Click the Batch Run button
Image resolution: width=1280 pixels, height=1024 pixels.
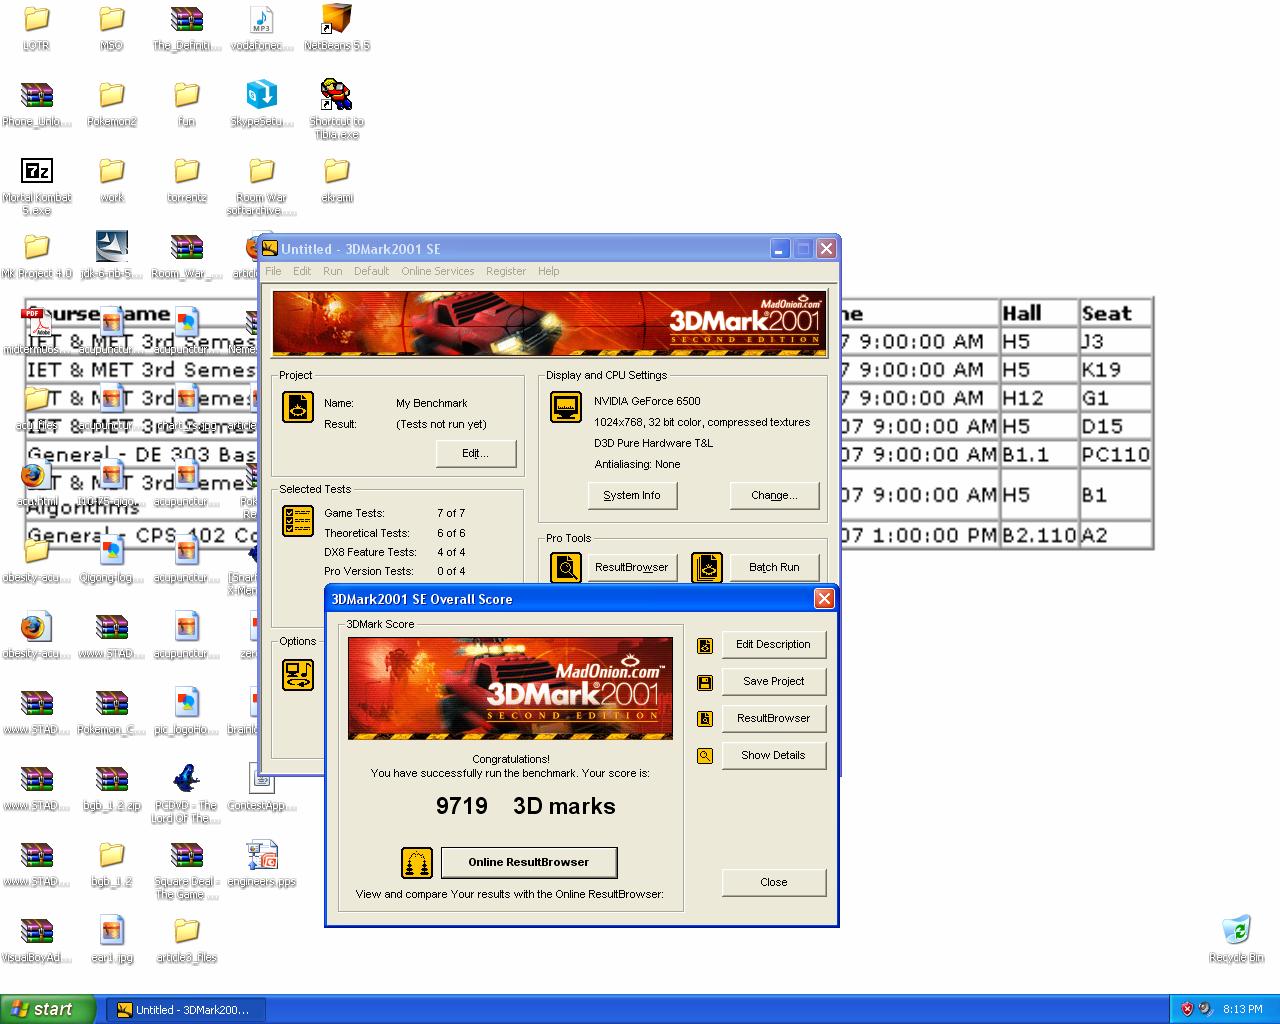[774, 567]
